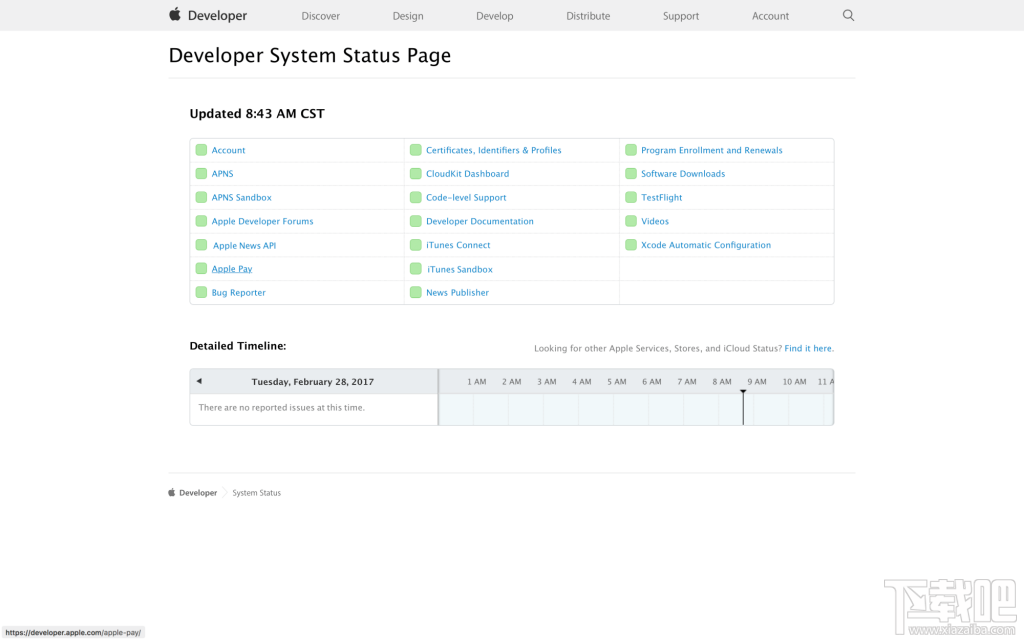1024x640 pixels.
Task: Go to the Distribute section
Action: click(588, 16)
